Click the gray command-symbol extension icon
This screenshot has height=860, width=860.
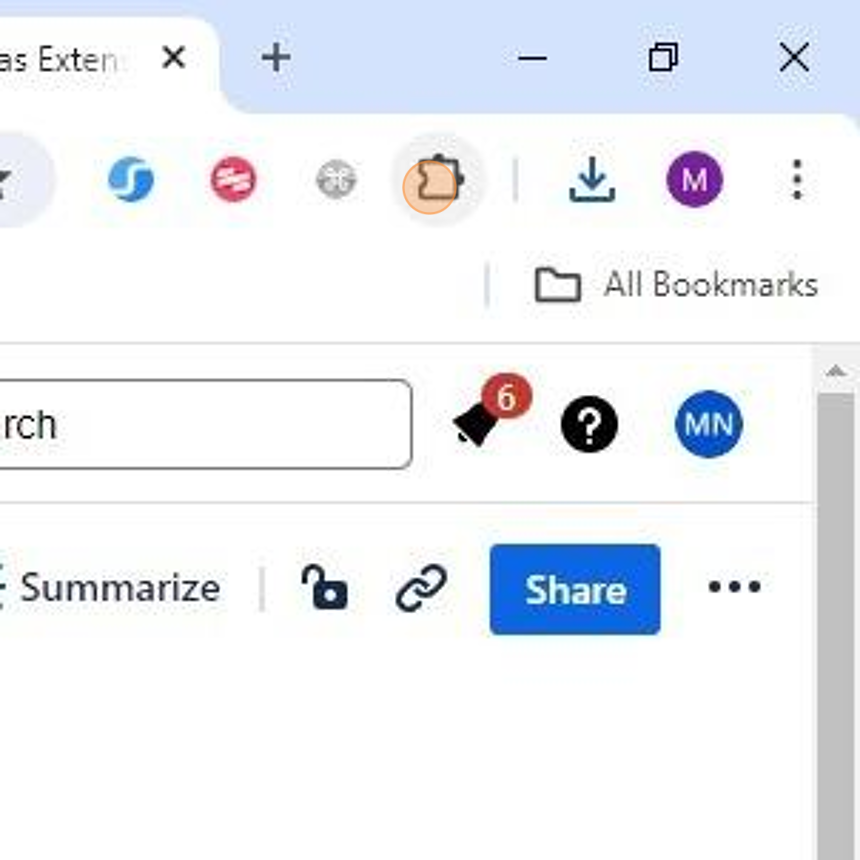click(336, 181)
